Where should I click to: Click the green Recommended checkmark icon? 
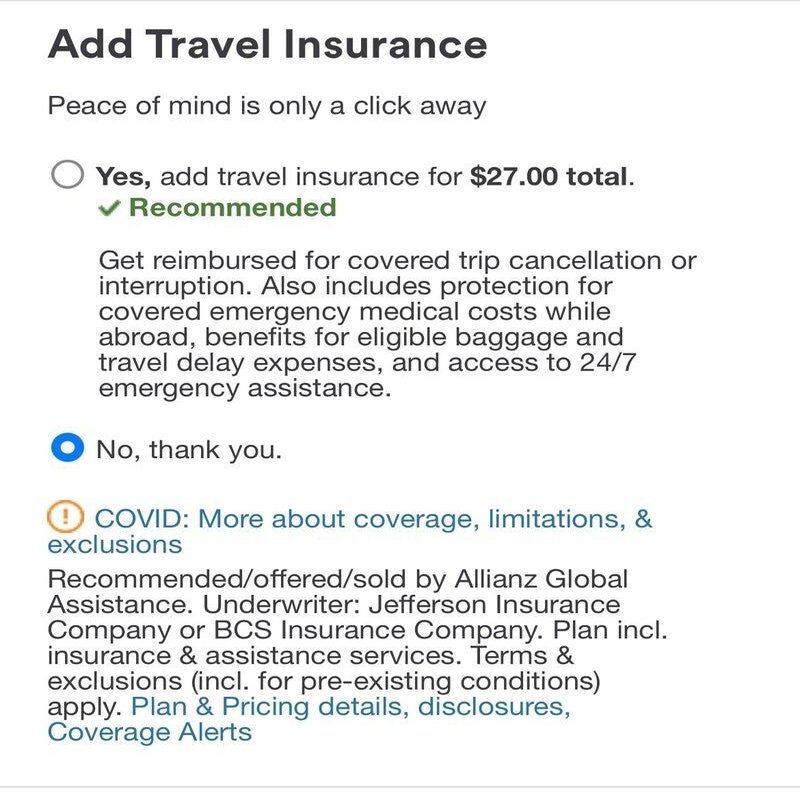pos(110,208)
